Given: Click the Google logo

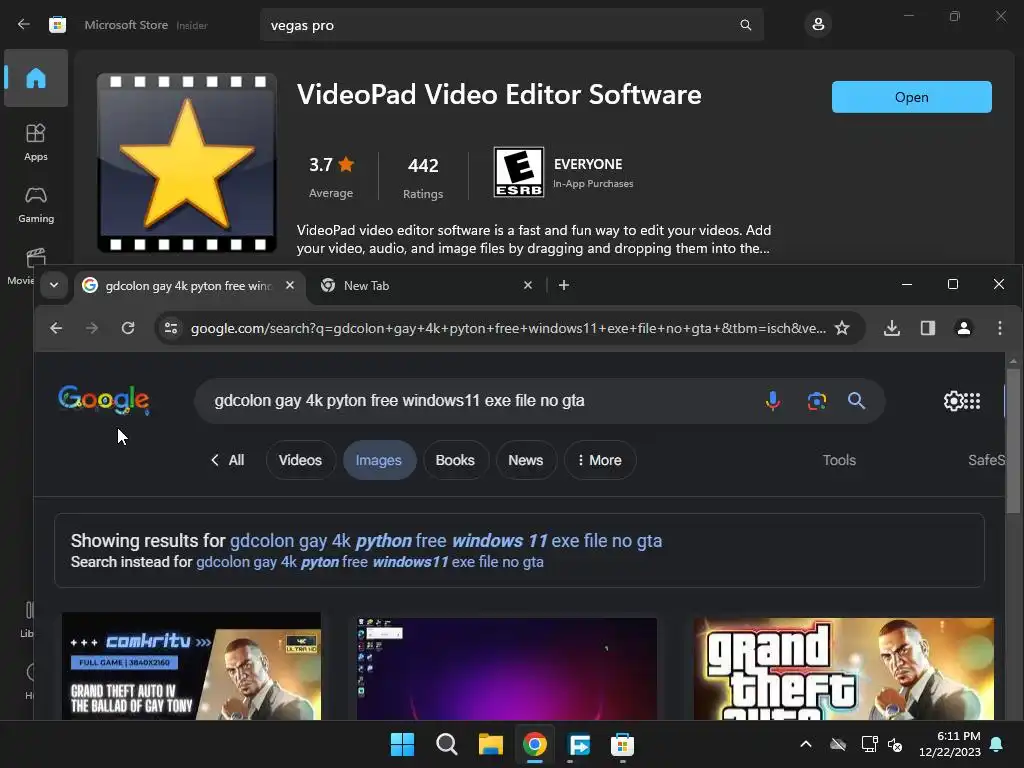Looking at the screenshot, I should (x=104, y=400).
